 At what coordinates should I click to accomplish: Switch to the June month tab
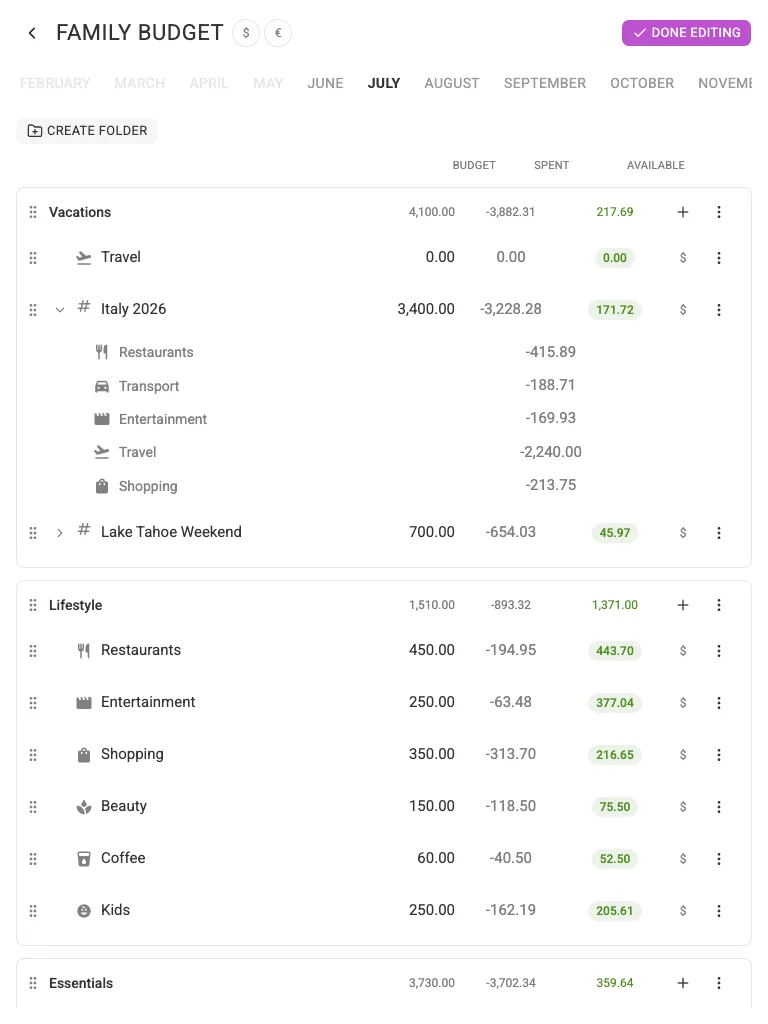[325, 84]
